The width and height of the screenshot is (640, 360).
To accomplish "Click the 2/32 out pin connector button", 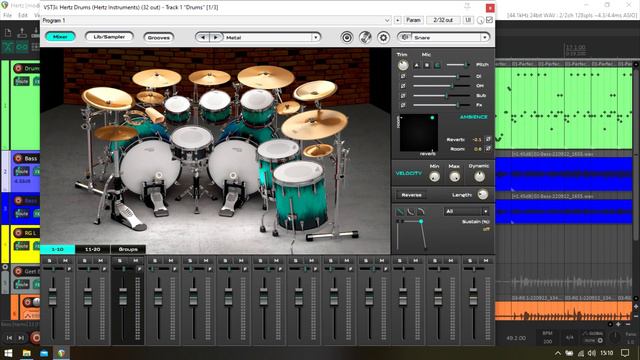I will point(443,20).
